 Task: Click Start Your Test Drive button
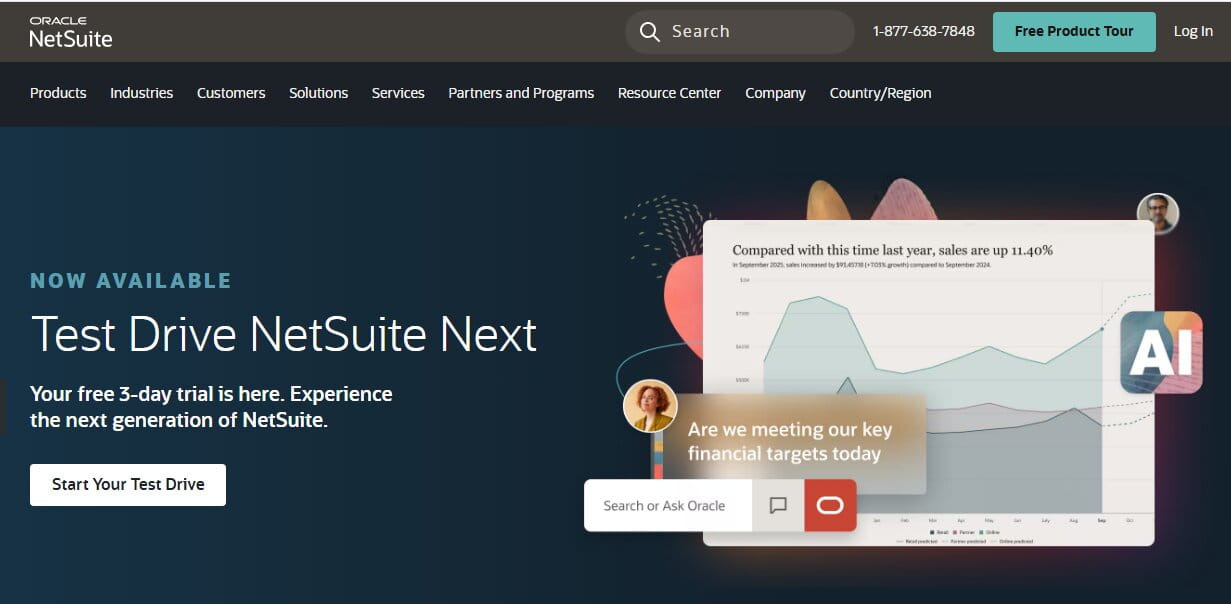point(128,484)
